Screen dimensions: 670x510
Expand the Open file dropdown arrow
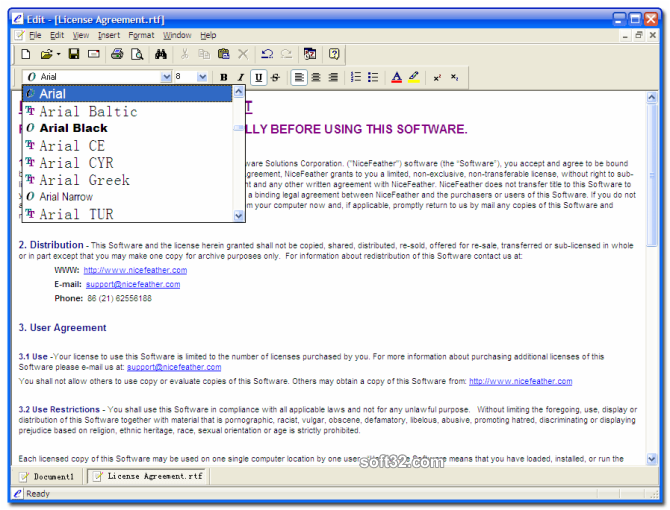tap(59, 54)
